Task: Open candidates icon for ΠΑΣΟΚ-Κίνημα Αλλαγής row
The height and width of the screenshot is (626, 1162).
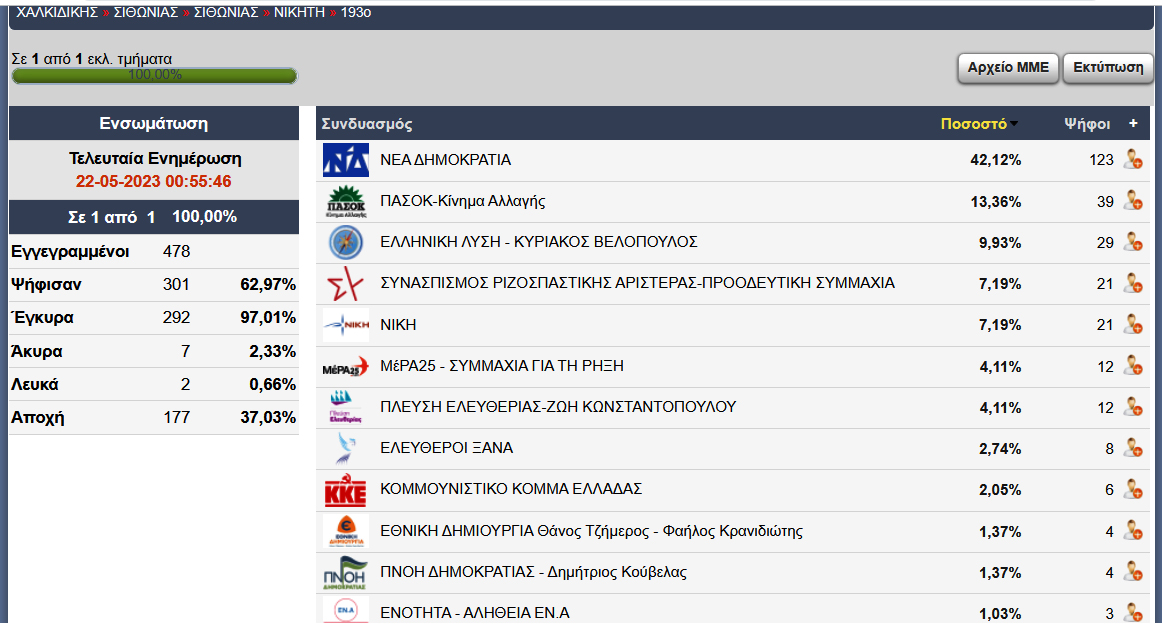Action: pyautogui.click(x=1132, y=201)
